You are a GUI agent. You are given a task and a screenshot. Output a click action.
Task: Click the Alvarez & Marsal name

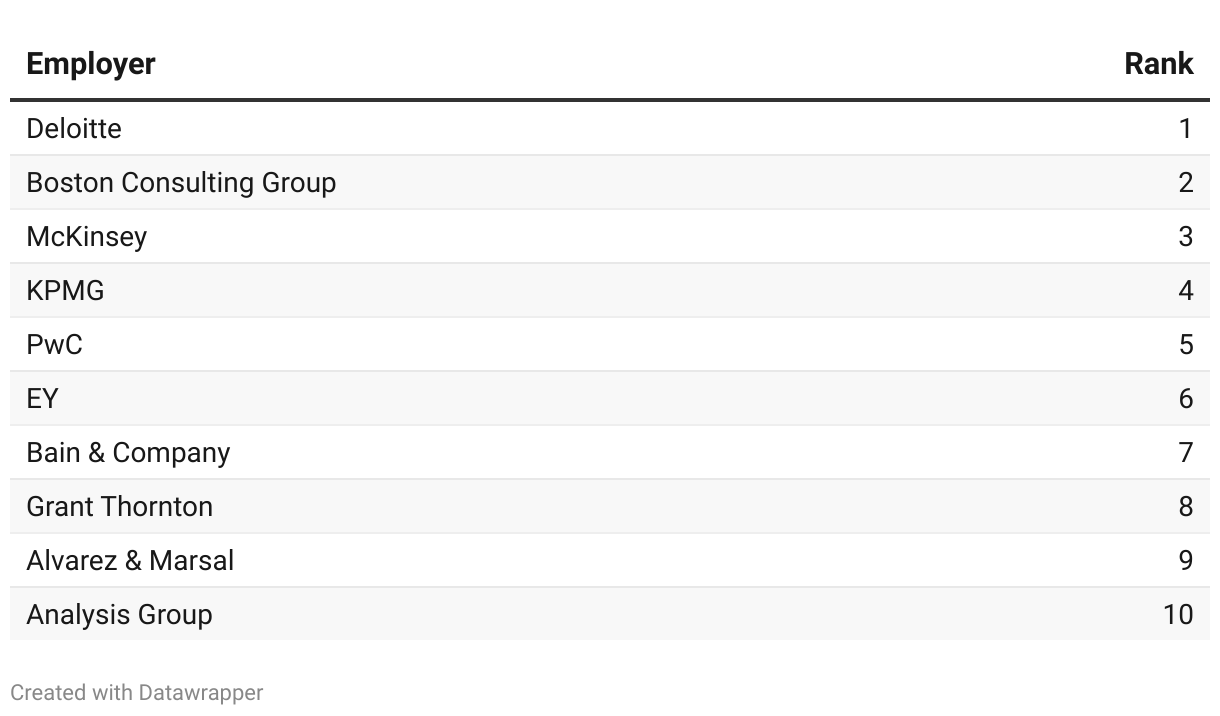130,560
